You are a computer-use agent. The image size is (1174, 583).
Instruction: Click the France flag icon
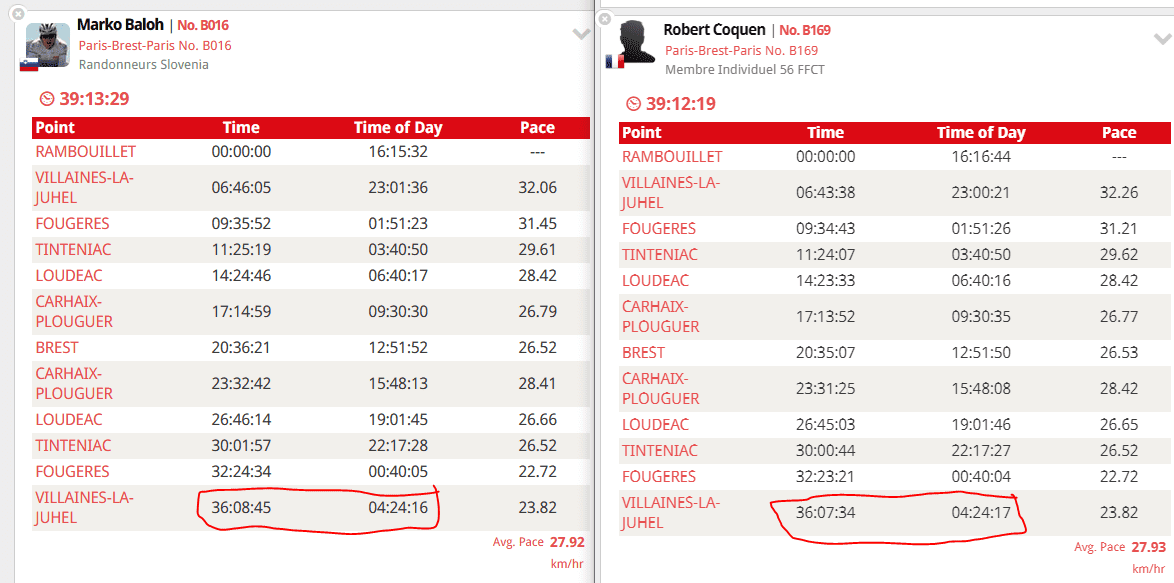(614, 61)
